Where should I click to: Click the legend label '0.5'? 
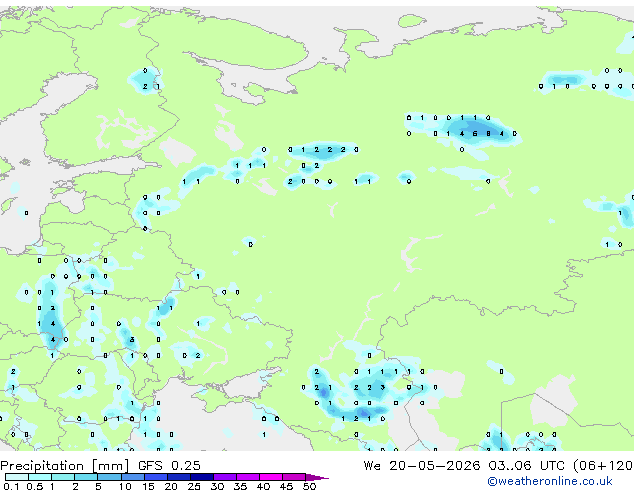(x=34, y=486)
